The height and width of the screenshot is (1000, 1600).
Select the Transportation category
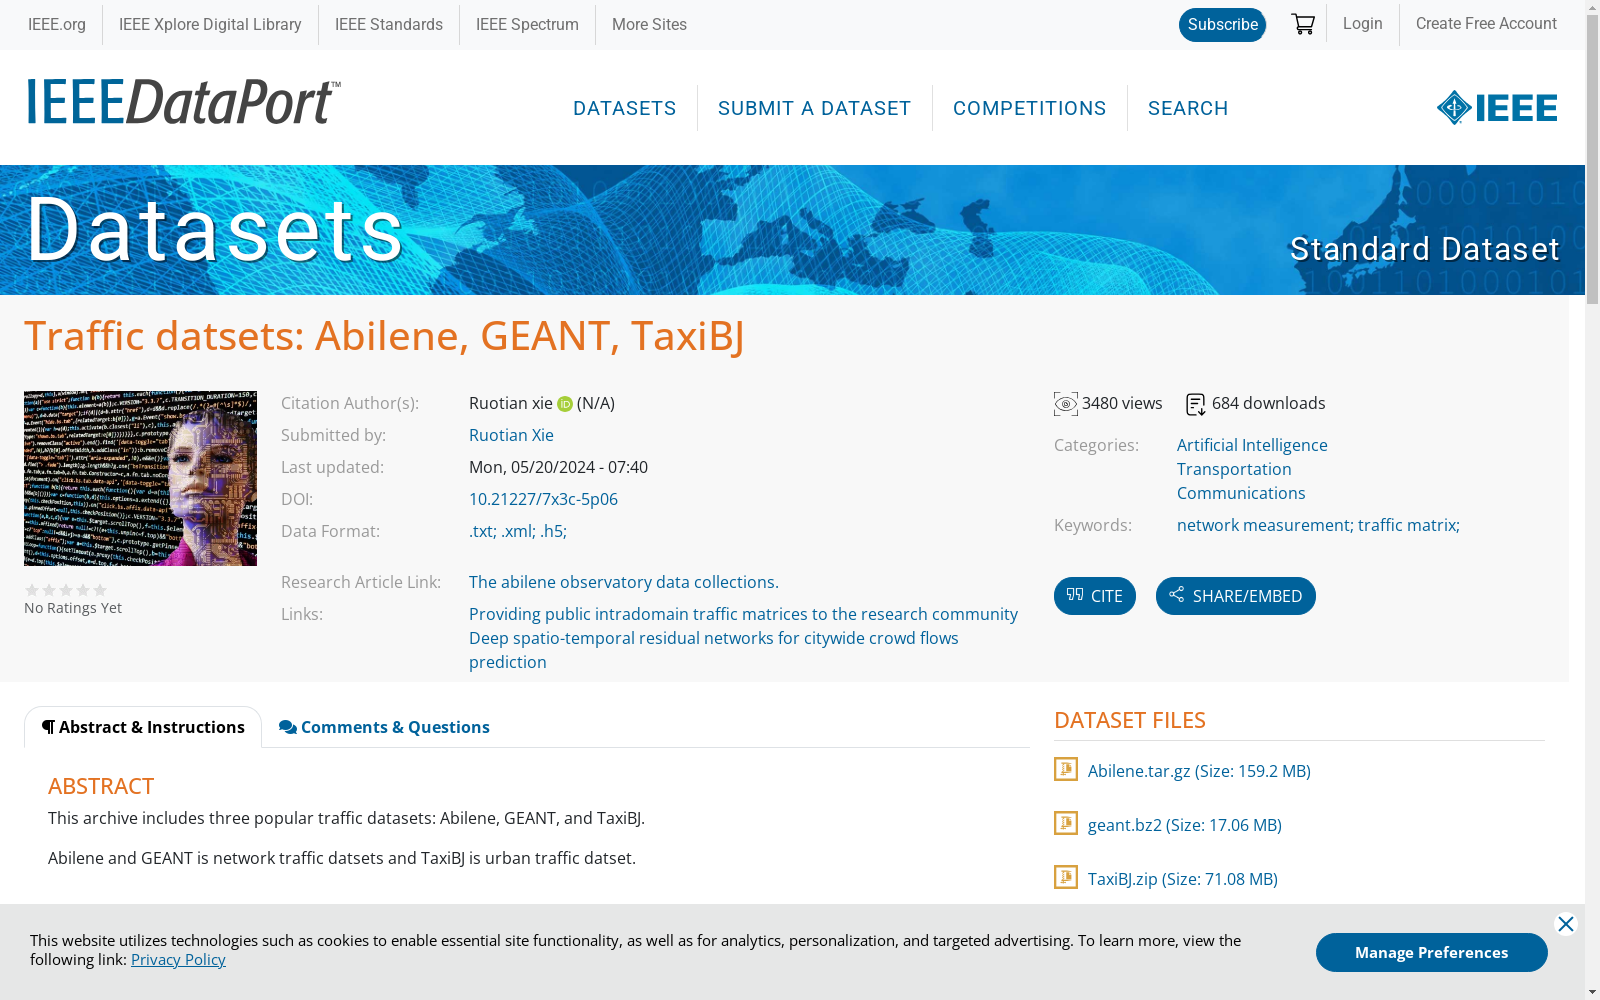tap(1234, 469)
